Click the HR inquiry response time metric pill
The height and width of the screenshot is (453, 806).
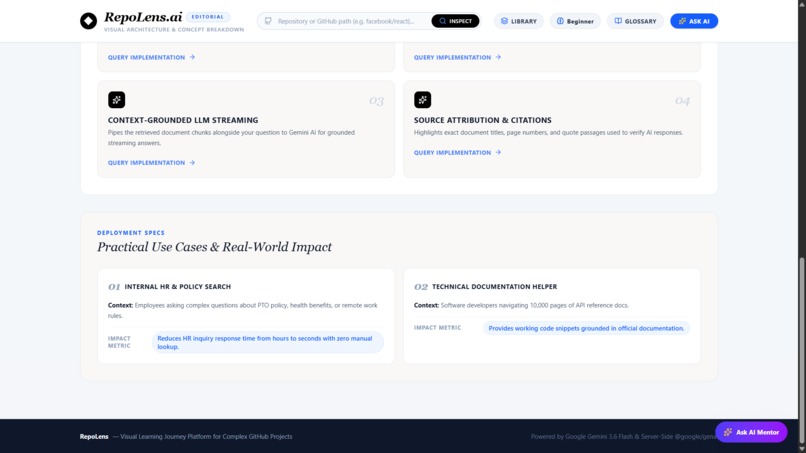coord(268,342)
